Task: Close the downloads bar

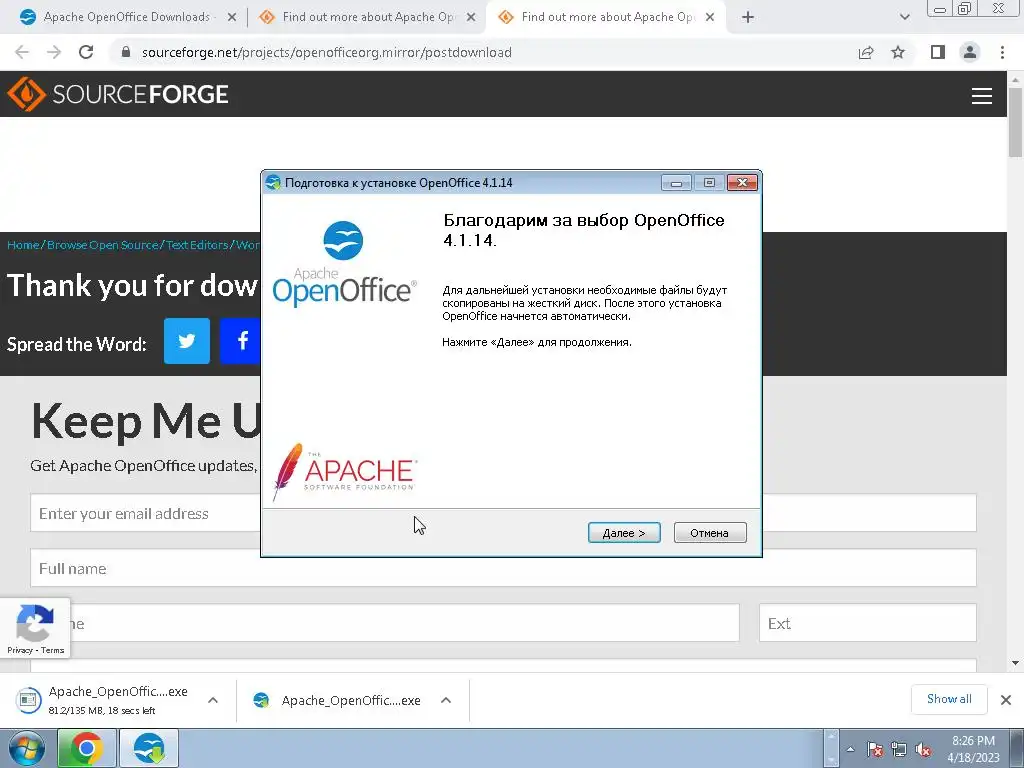Action: (x=1006, y=699)
